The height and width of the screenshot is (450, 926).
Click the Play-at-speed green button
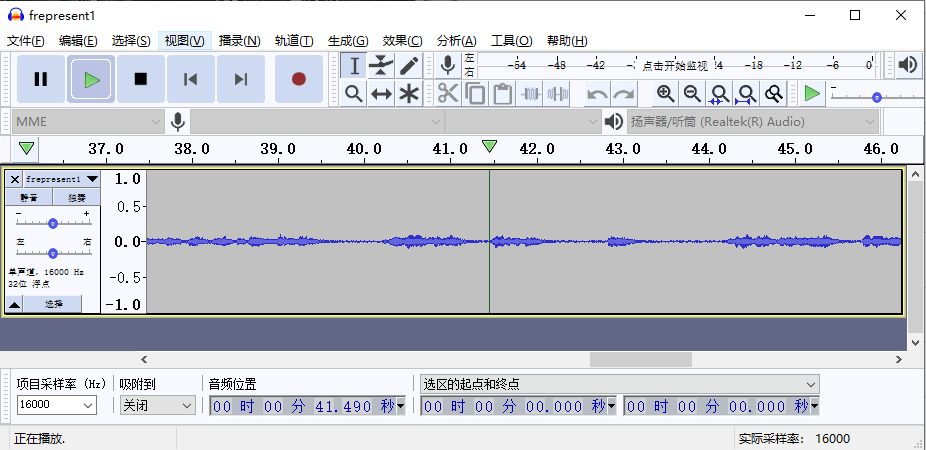(x=813, y=93)
